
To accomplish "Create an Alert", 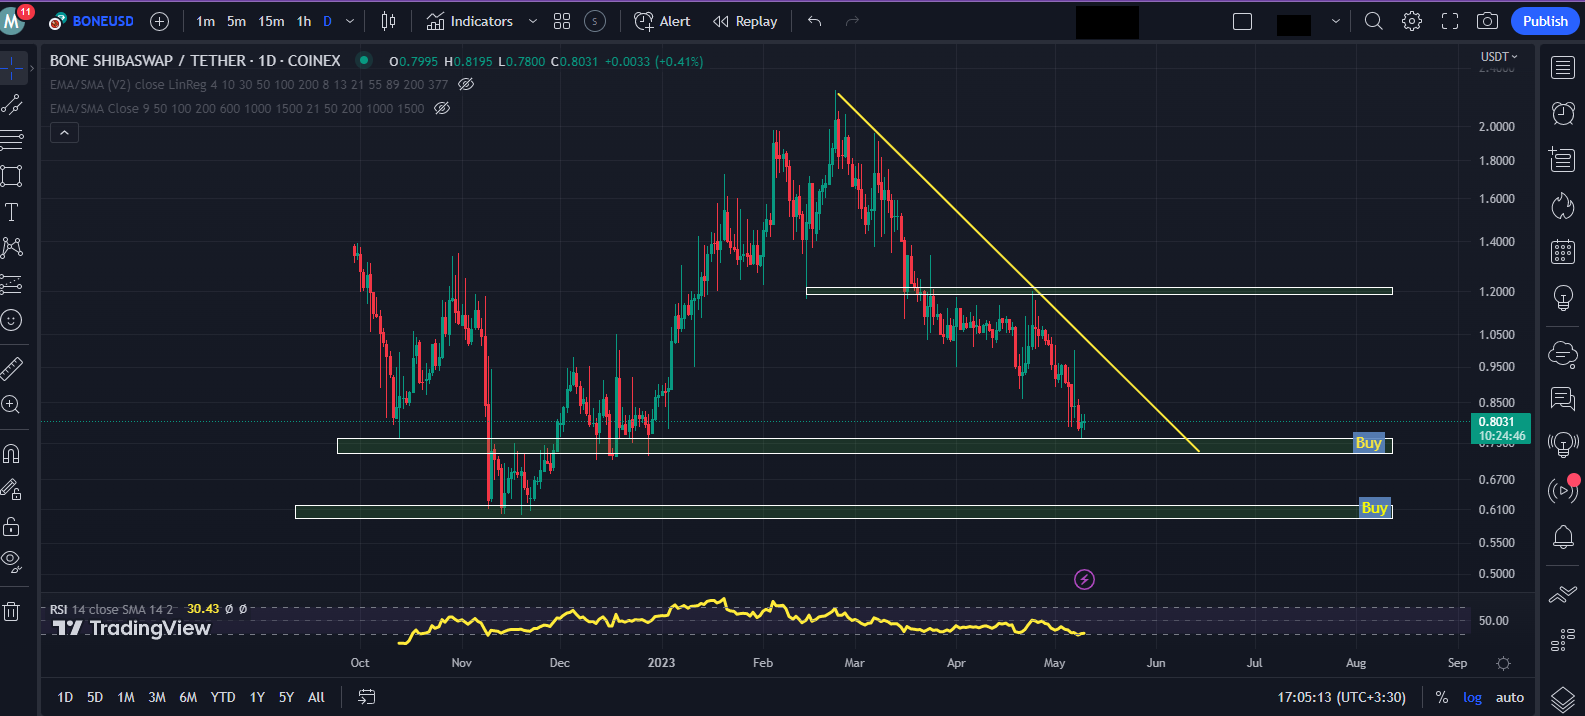I will (x=662, y=21).
